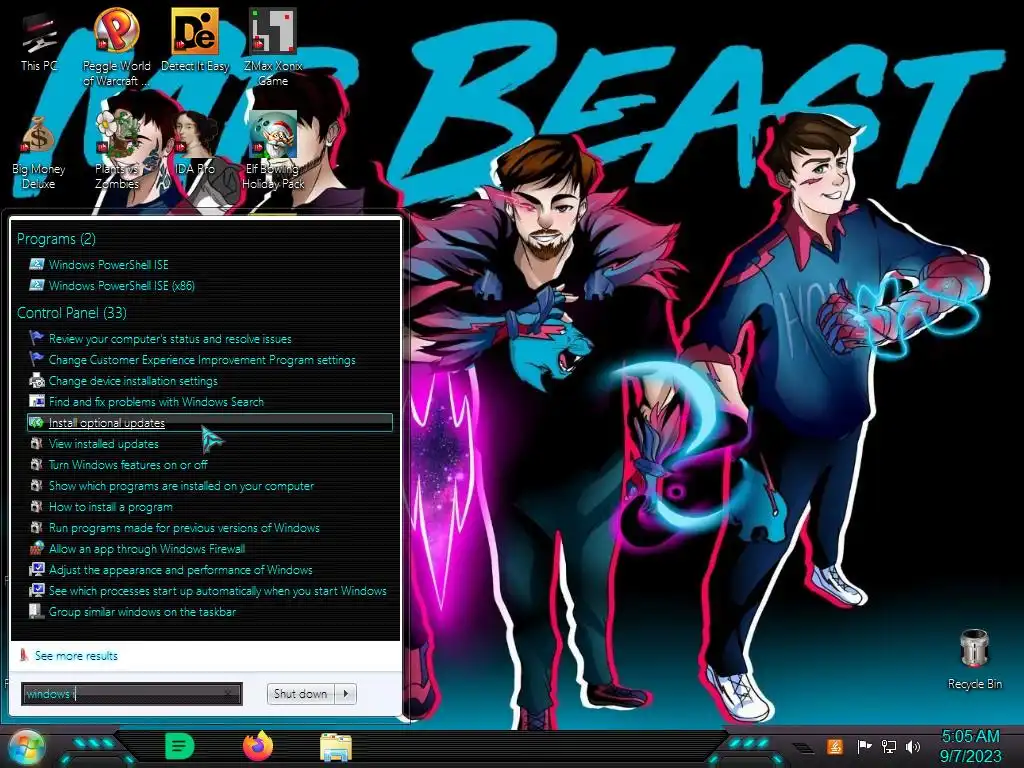Select Install optional updates result

coord(210,423)
